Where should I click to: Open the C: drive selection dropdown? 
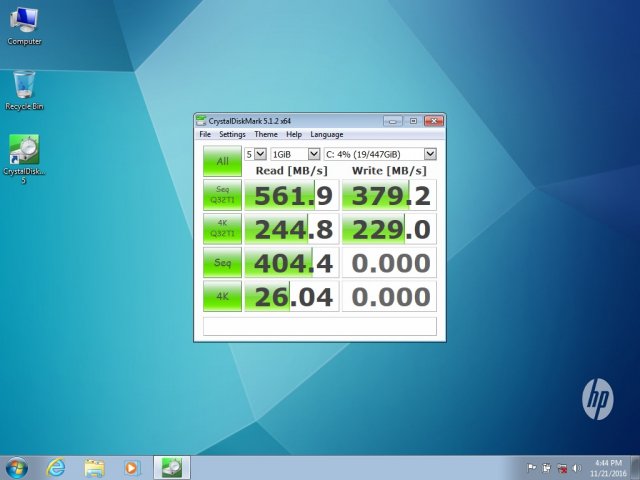coord(380,154)
